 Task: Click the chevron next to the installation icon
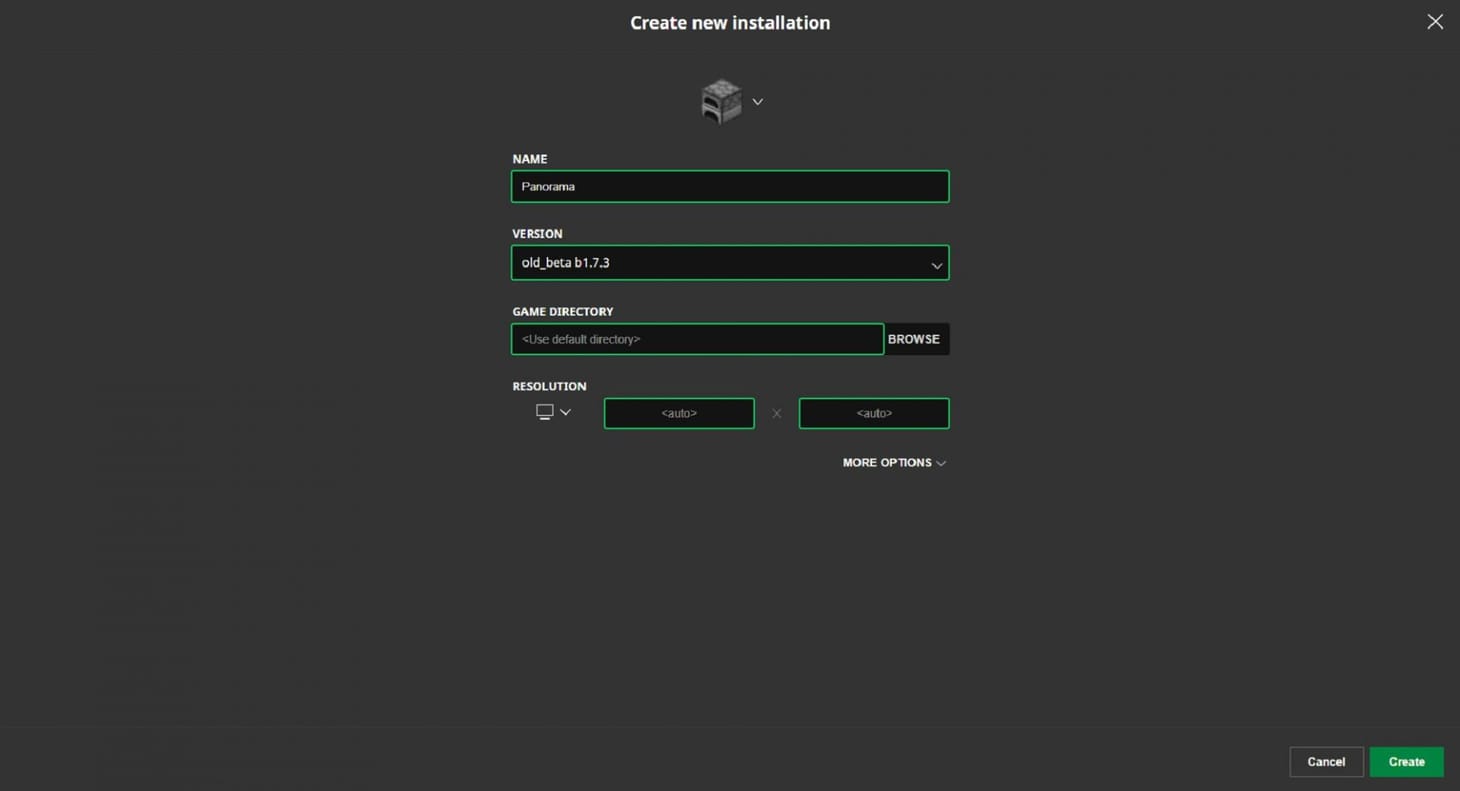coord(757,101)
